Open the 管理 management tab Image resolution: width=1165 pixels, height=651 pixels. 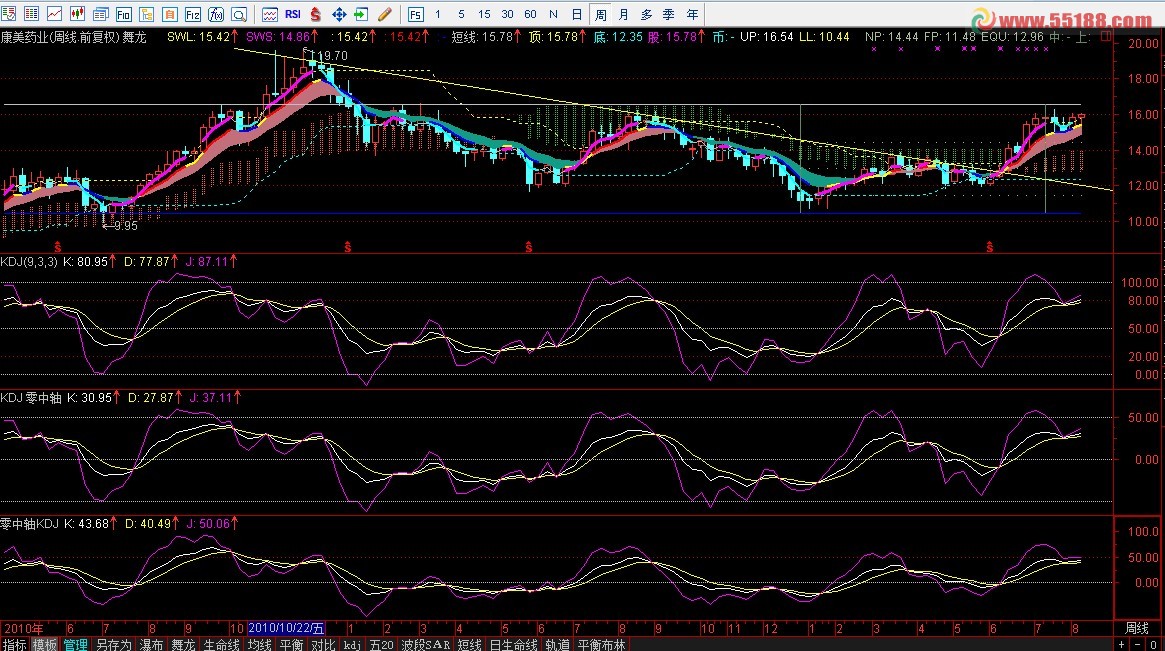[75, 644]
